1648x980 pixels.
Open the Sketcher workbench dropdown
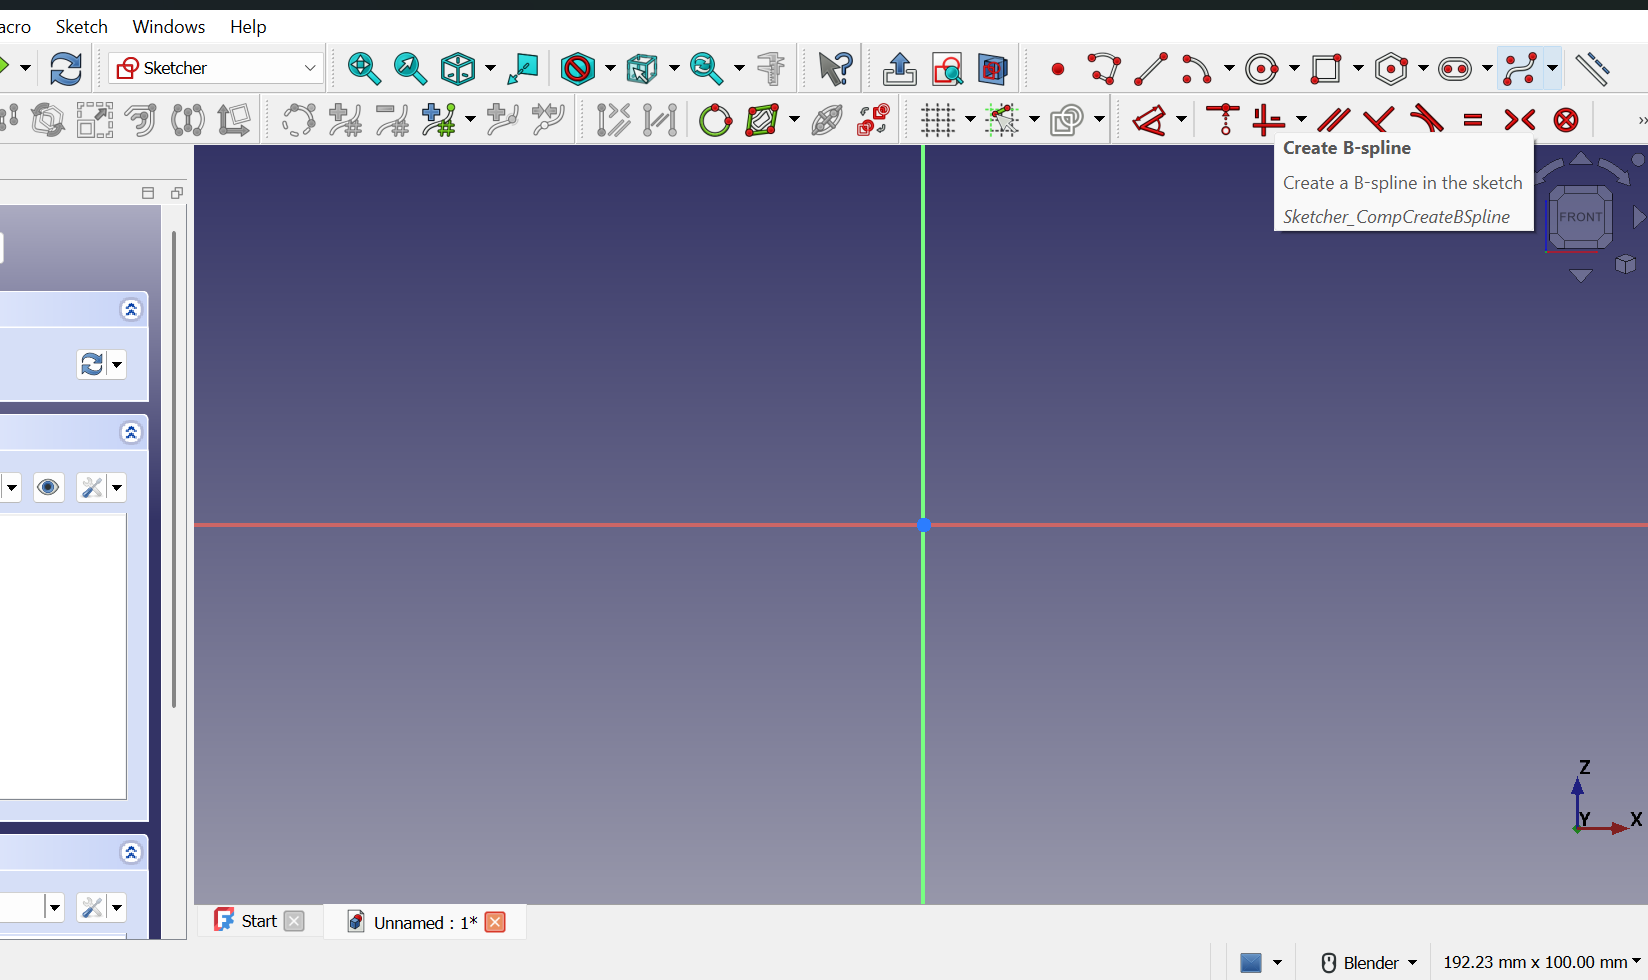point(216,68)
